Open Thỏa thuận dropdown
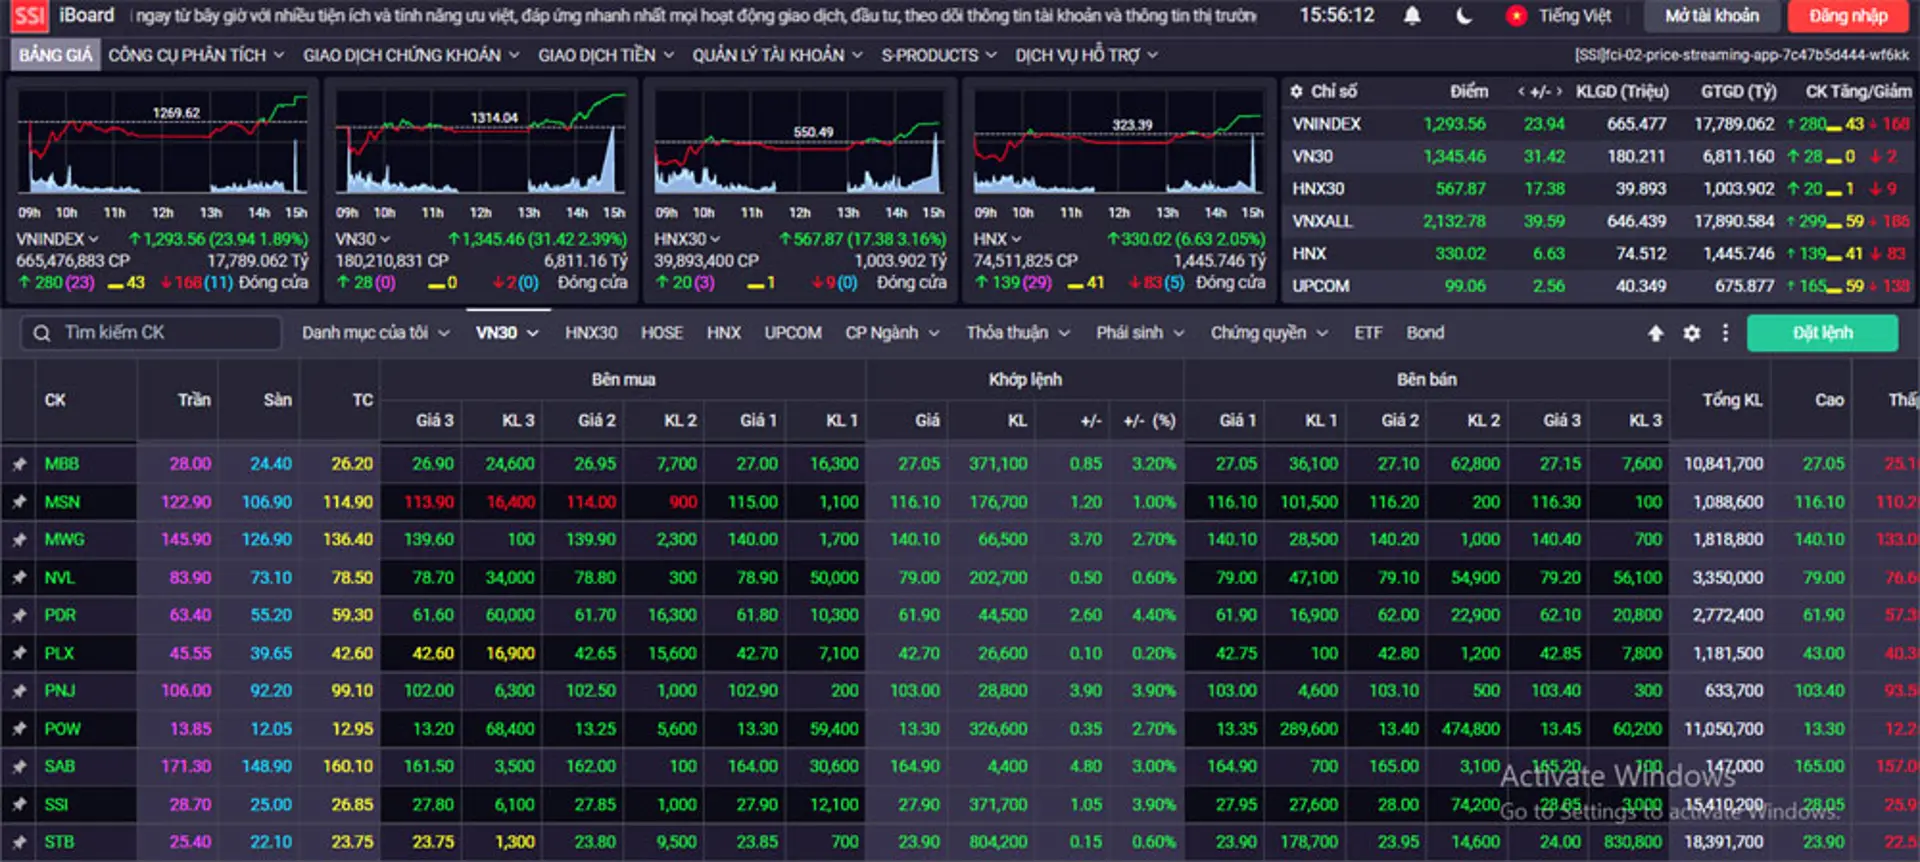 tap(1018, 333)
